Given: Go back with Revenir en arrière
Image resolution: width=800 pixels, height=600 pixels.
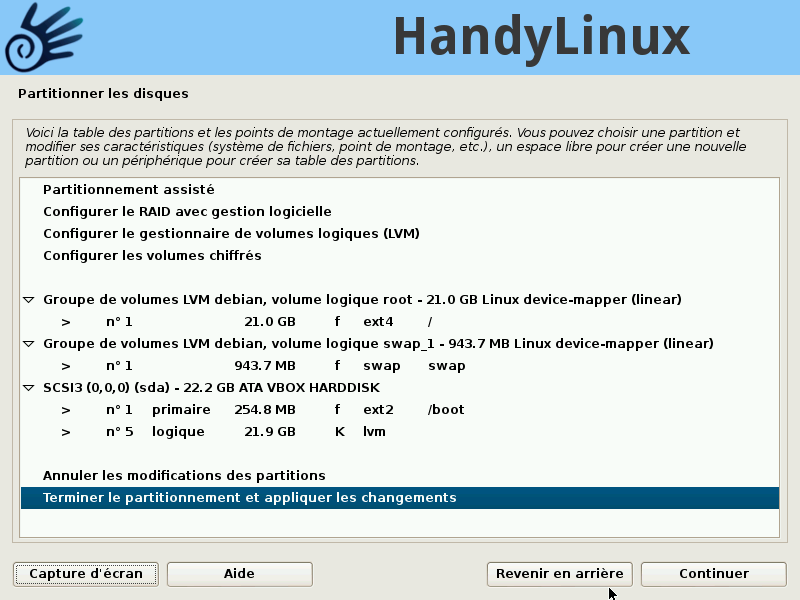Looking at the screenshot, I should [559, 574].
